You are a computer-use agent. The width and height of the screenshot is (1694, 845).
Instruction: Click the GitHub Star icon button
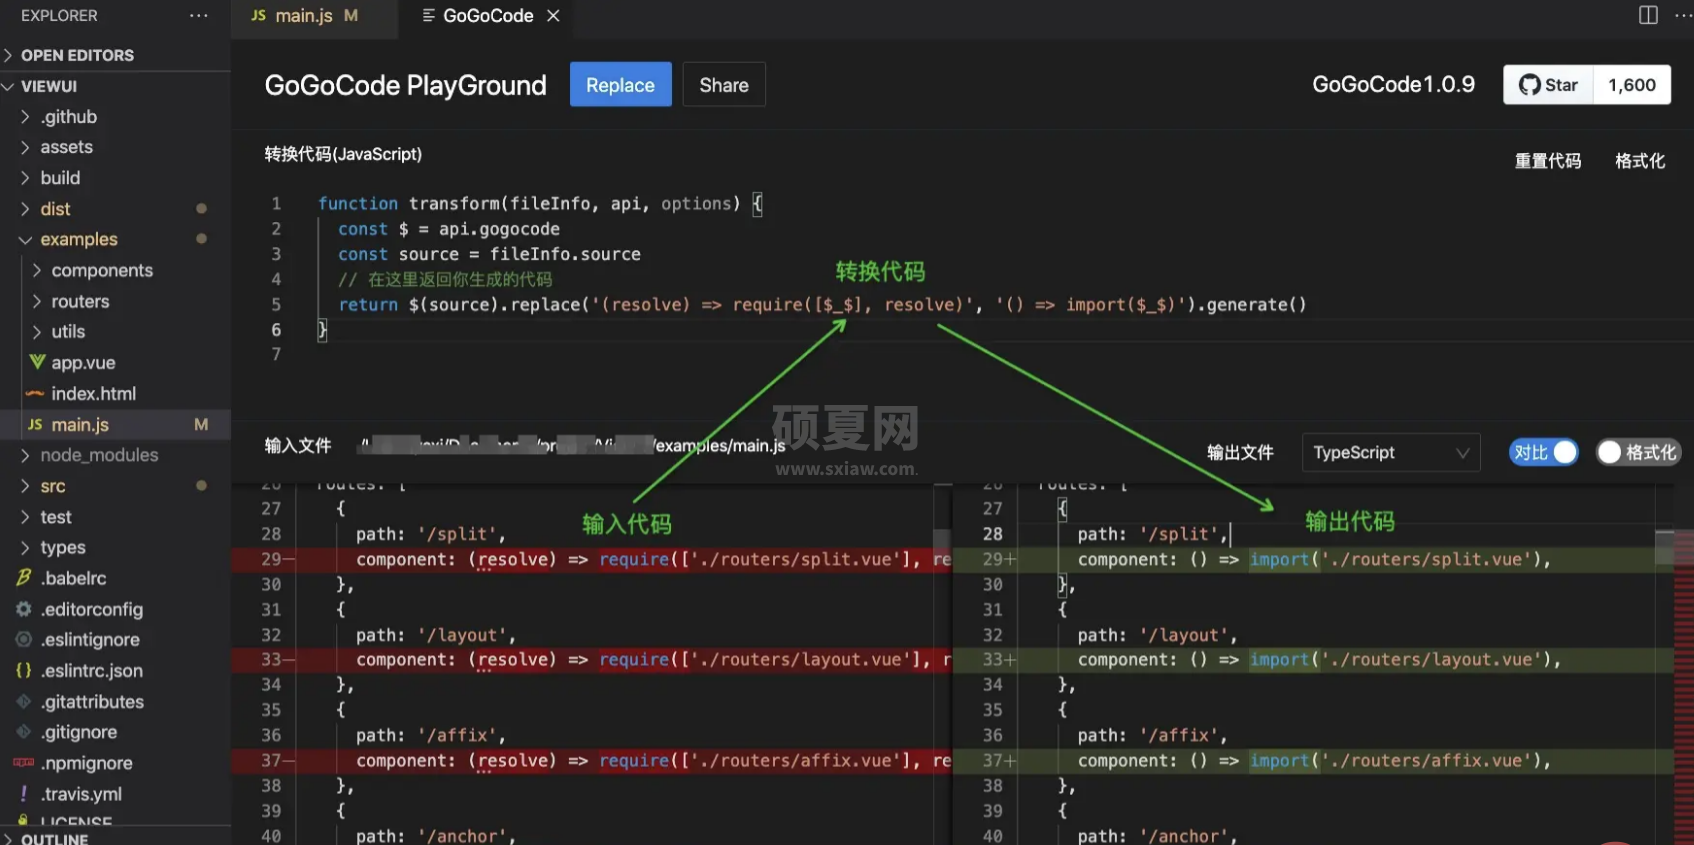pos(1548,85)
